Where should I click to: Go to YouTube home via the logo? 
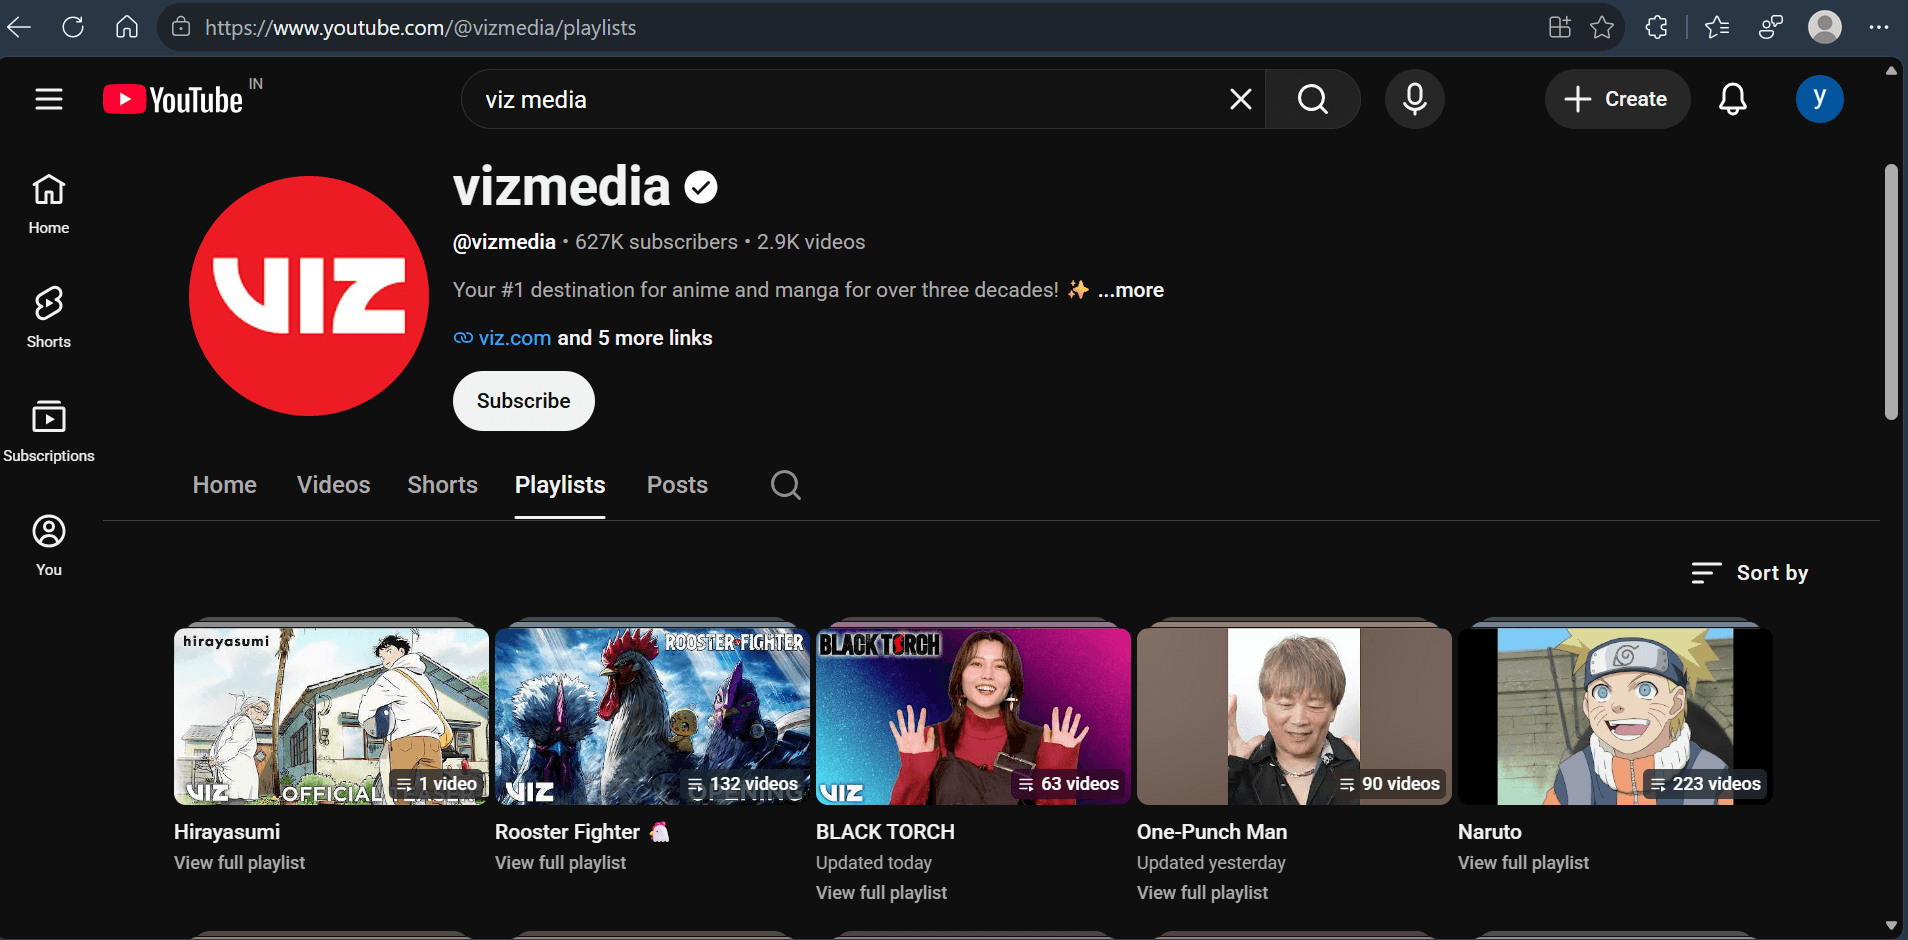click(x=173, y=100)
